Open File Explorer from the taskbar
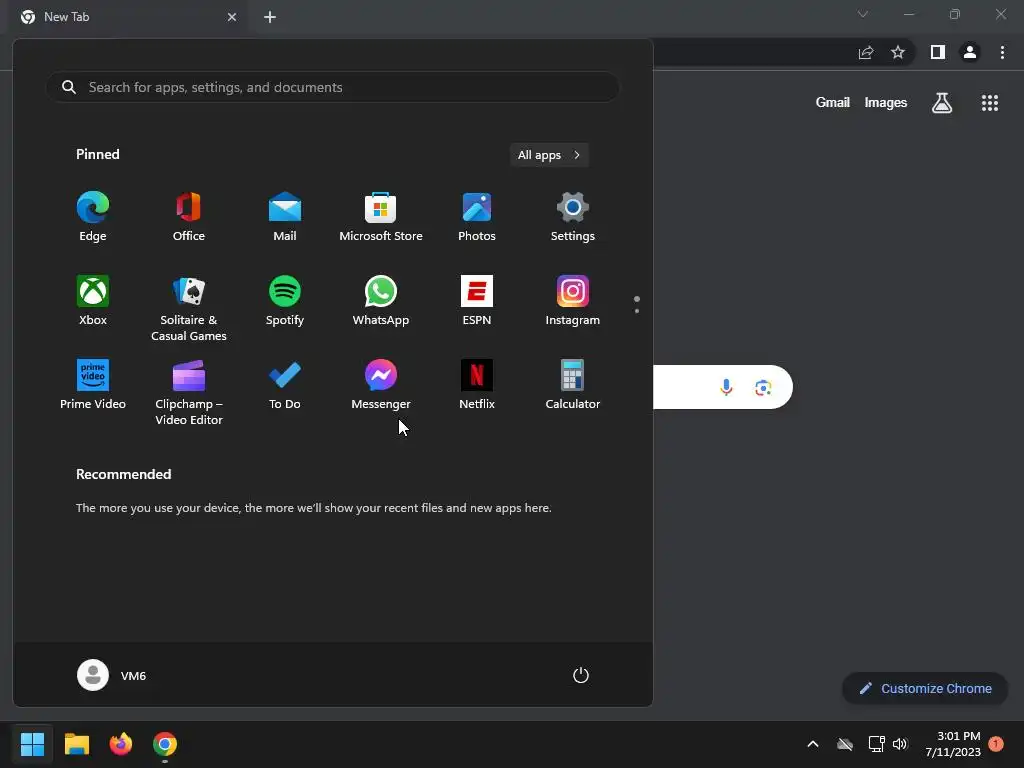 click(x=76, y=744)
